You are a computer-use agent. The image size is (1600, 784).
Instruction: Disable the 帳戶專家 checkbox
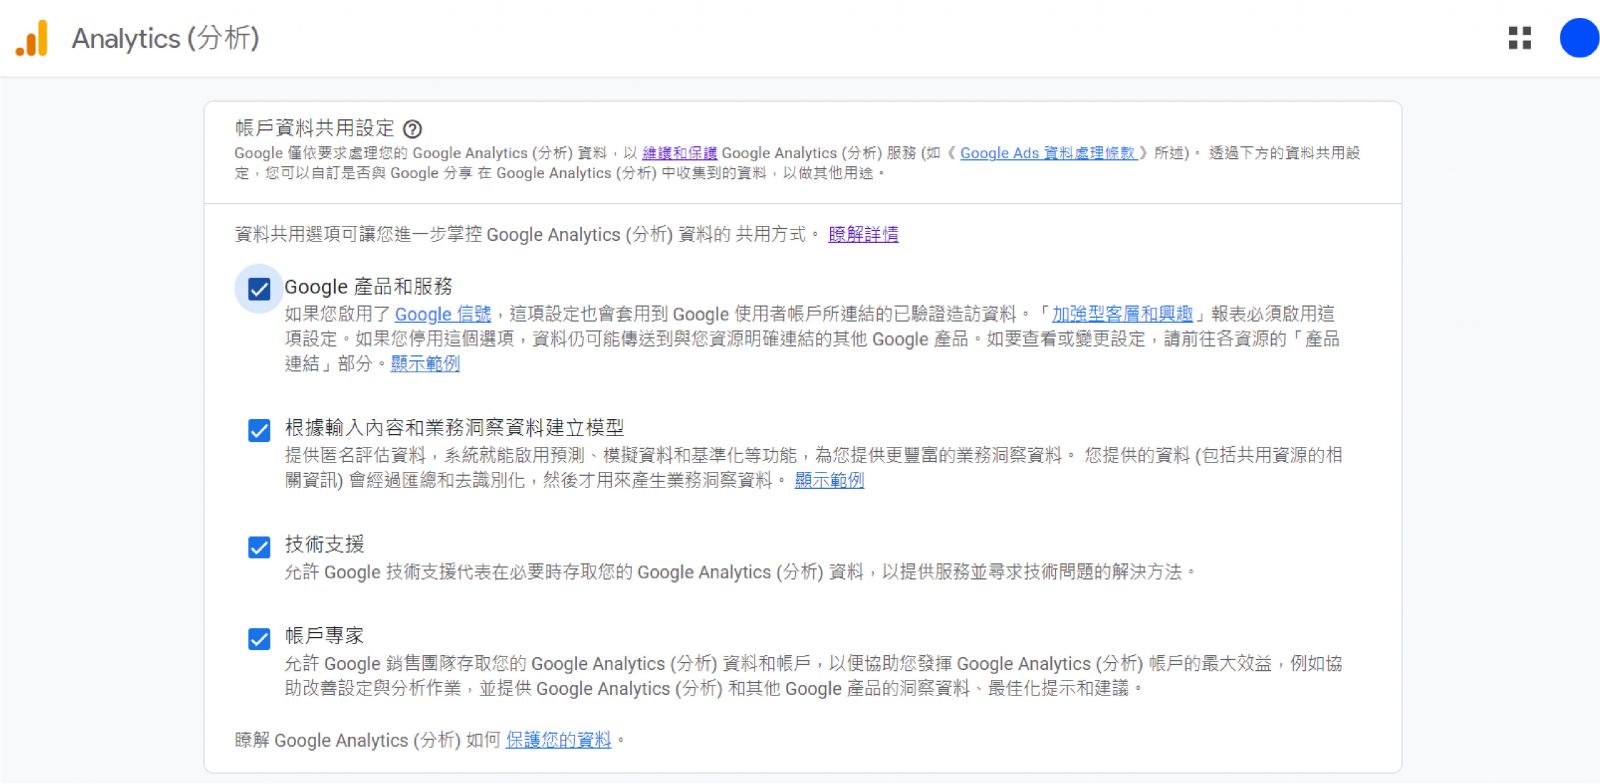click(x=259, y=638)
